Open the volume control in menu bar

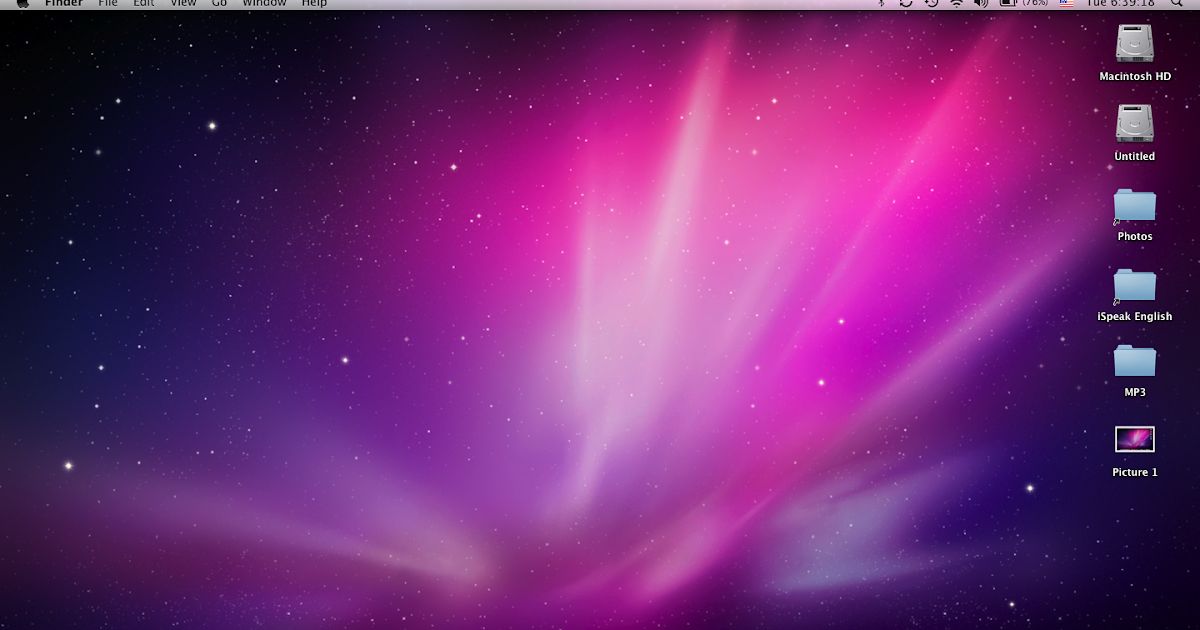[981, 3]
